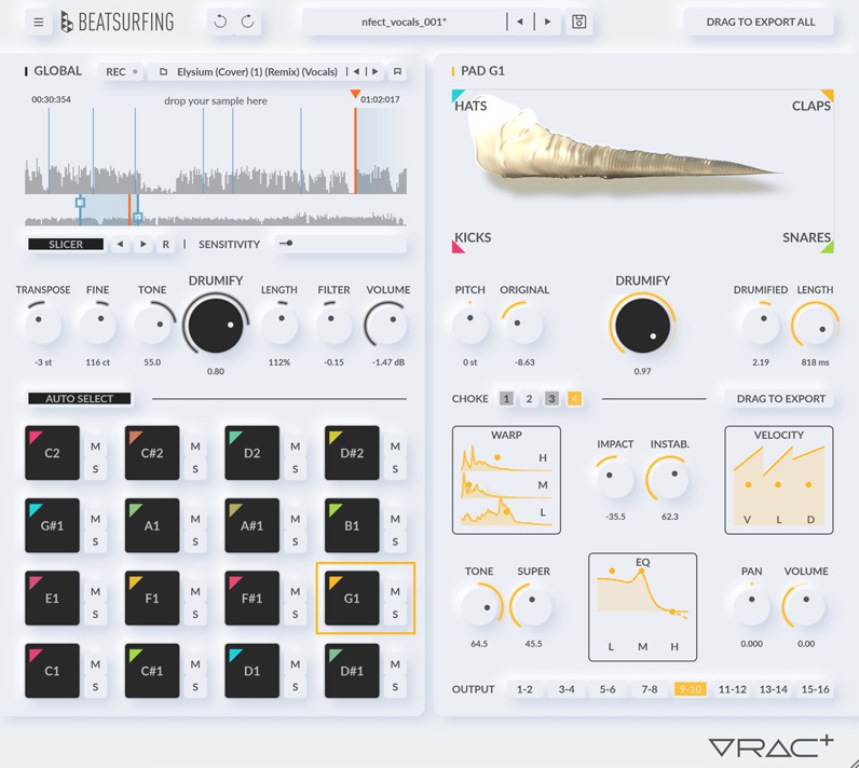Click the undo arrow icon
This screenshot has width=859, height=768.
220,22
